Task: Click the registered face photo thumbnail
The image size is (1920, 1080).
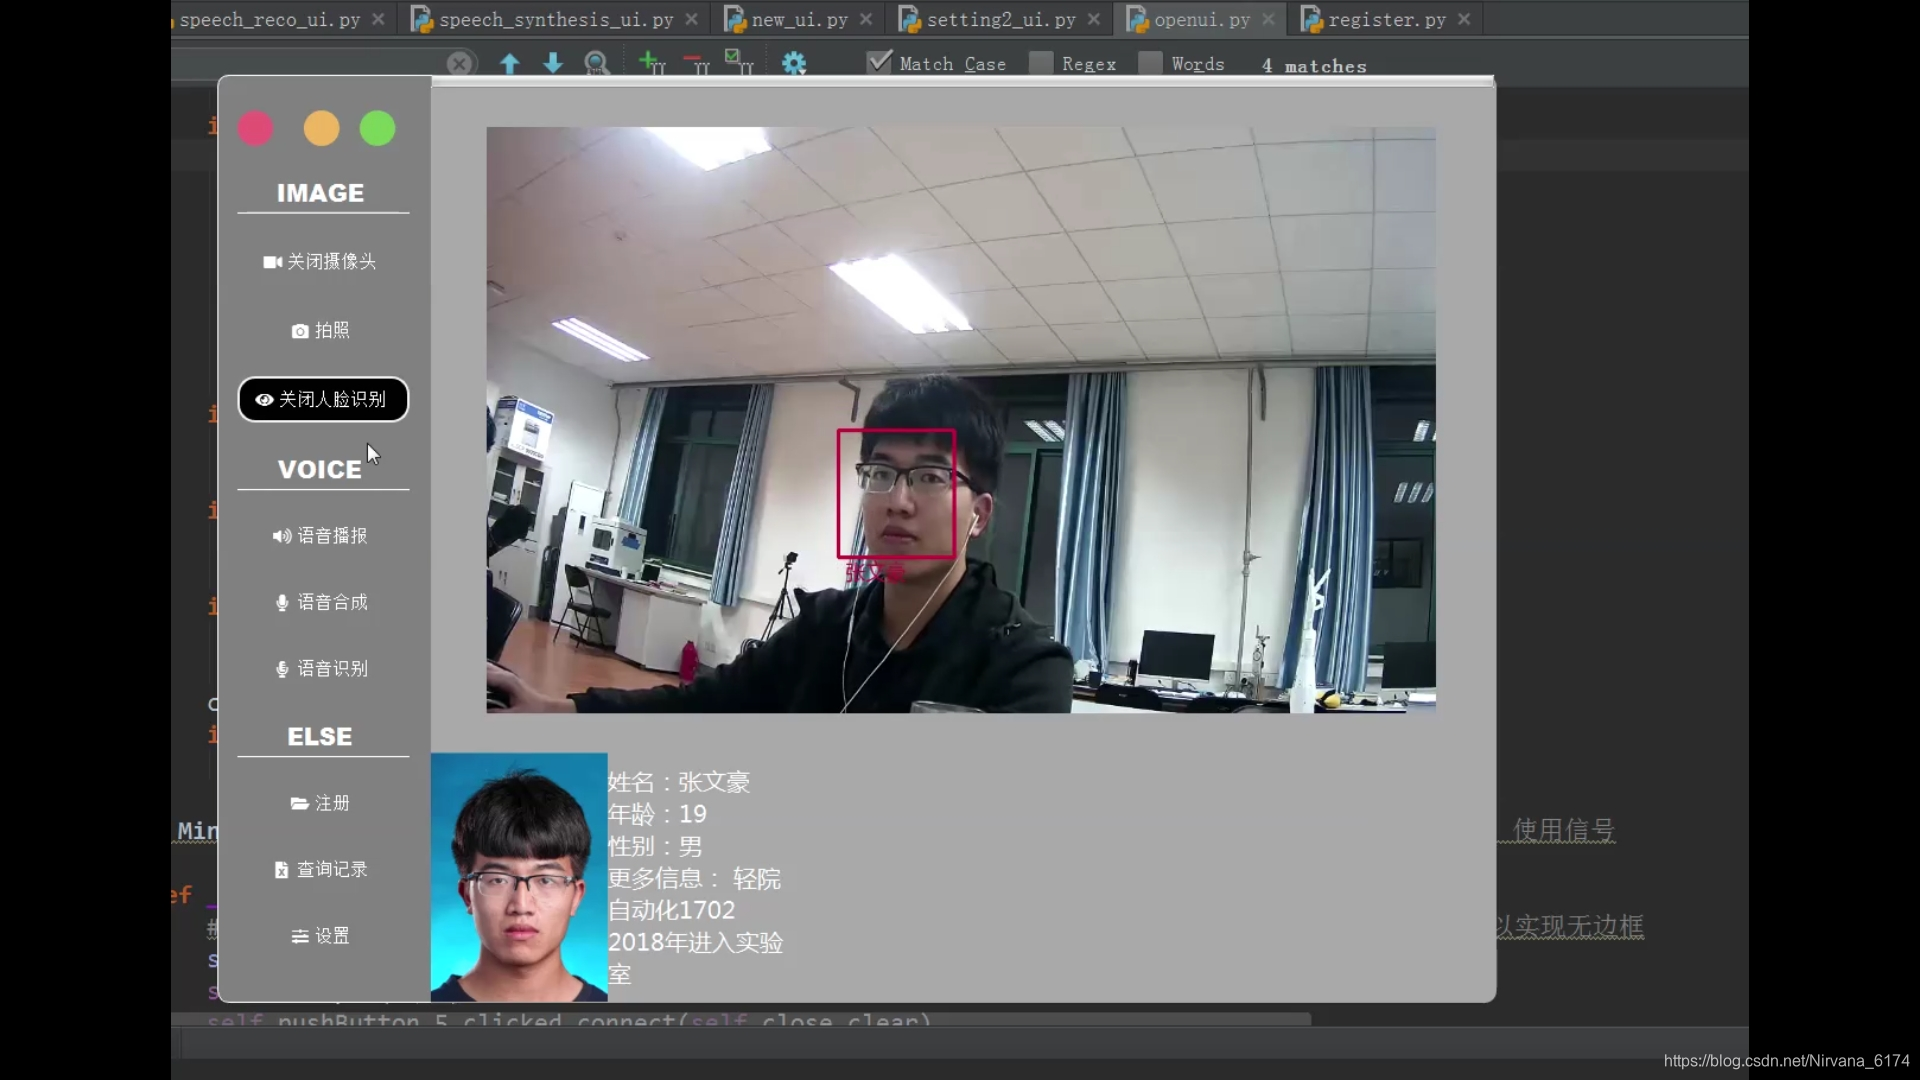Action: [x=519, y=877]
